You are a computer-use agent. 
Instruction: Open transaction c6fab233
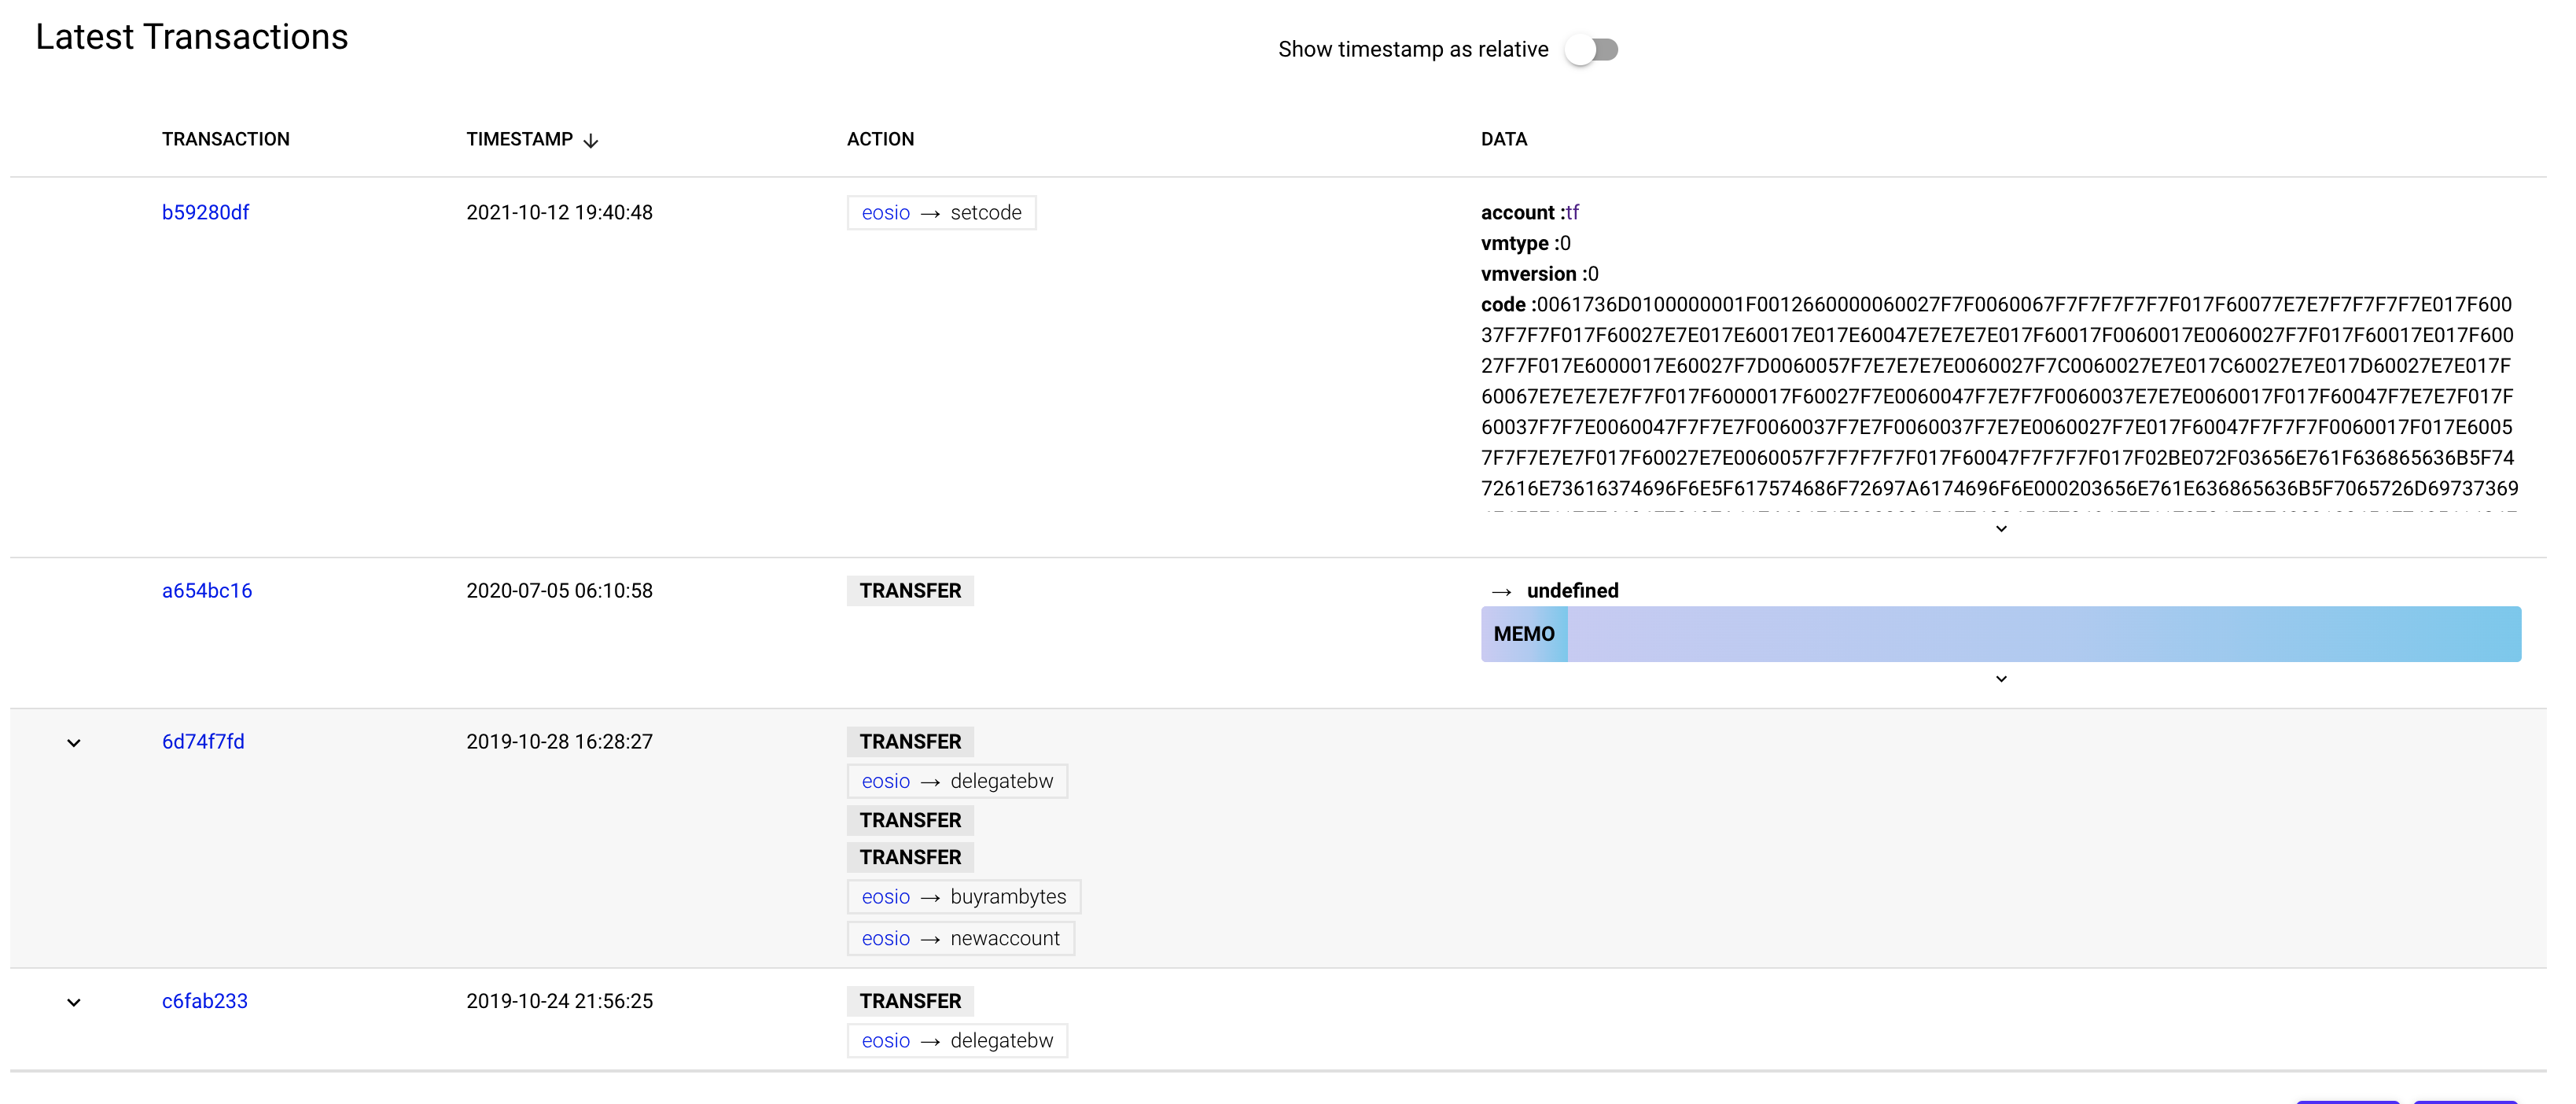[204, 1001]
